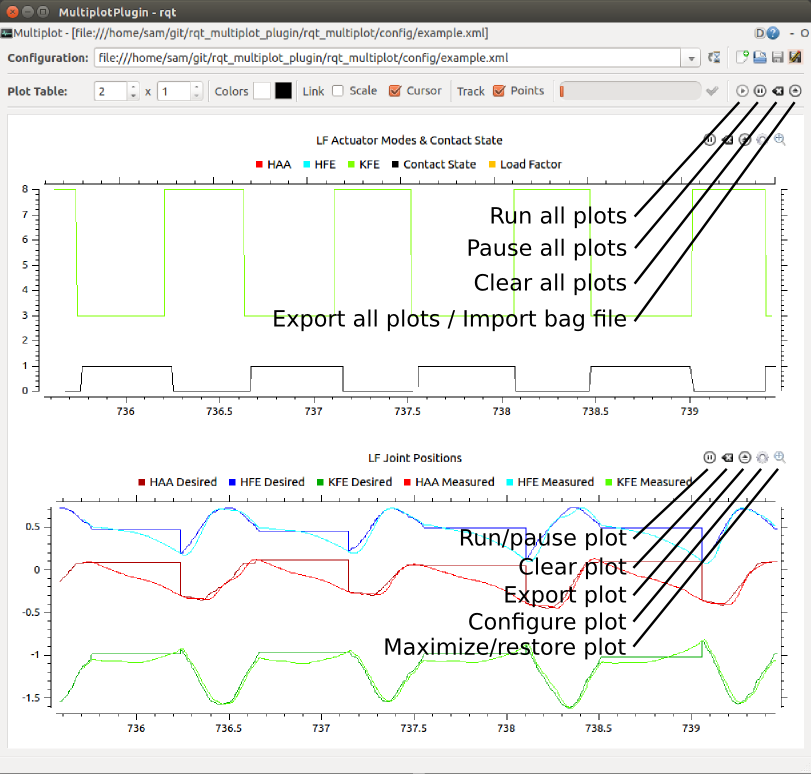Click the white background color swatch

coord(262,91)
